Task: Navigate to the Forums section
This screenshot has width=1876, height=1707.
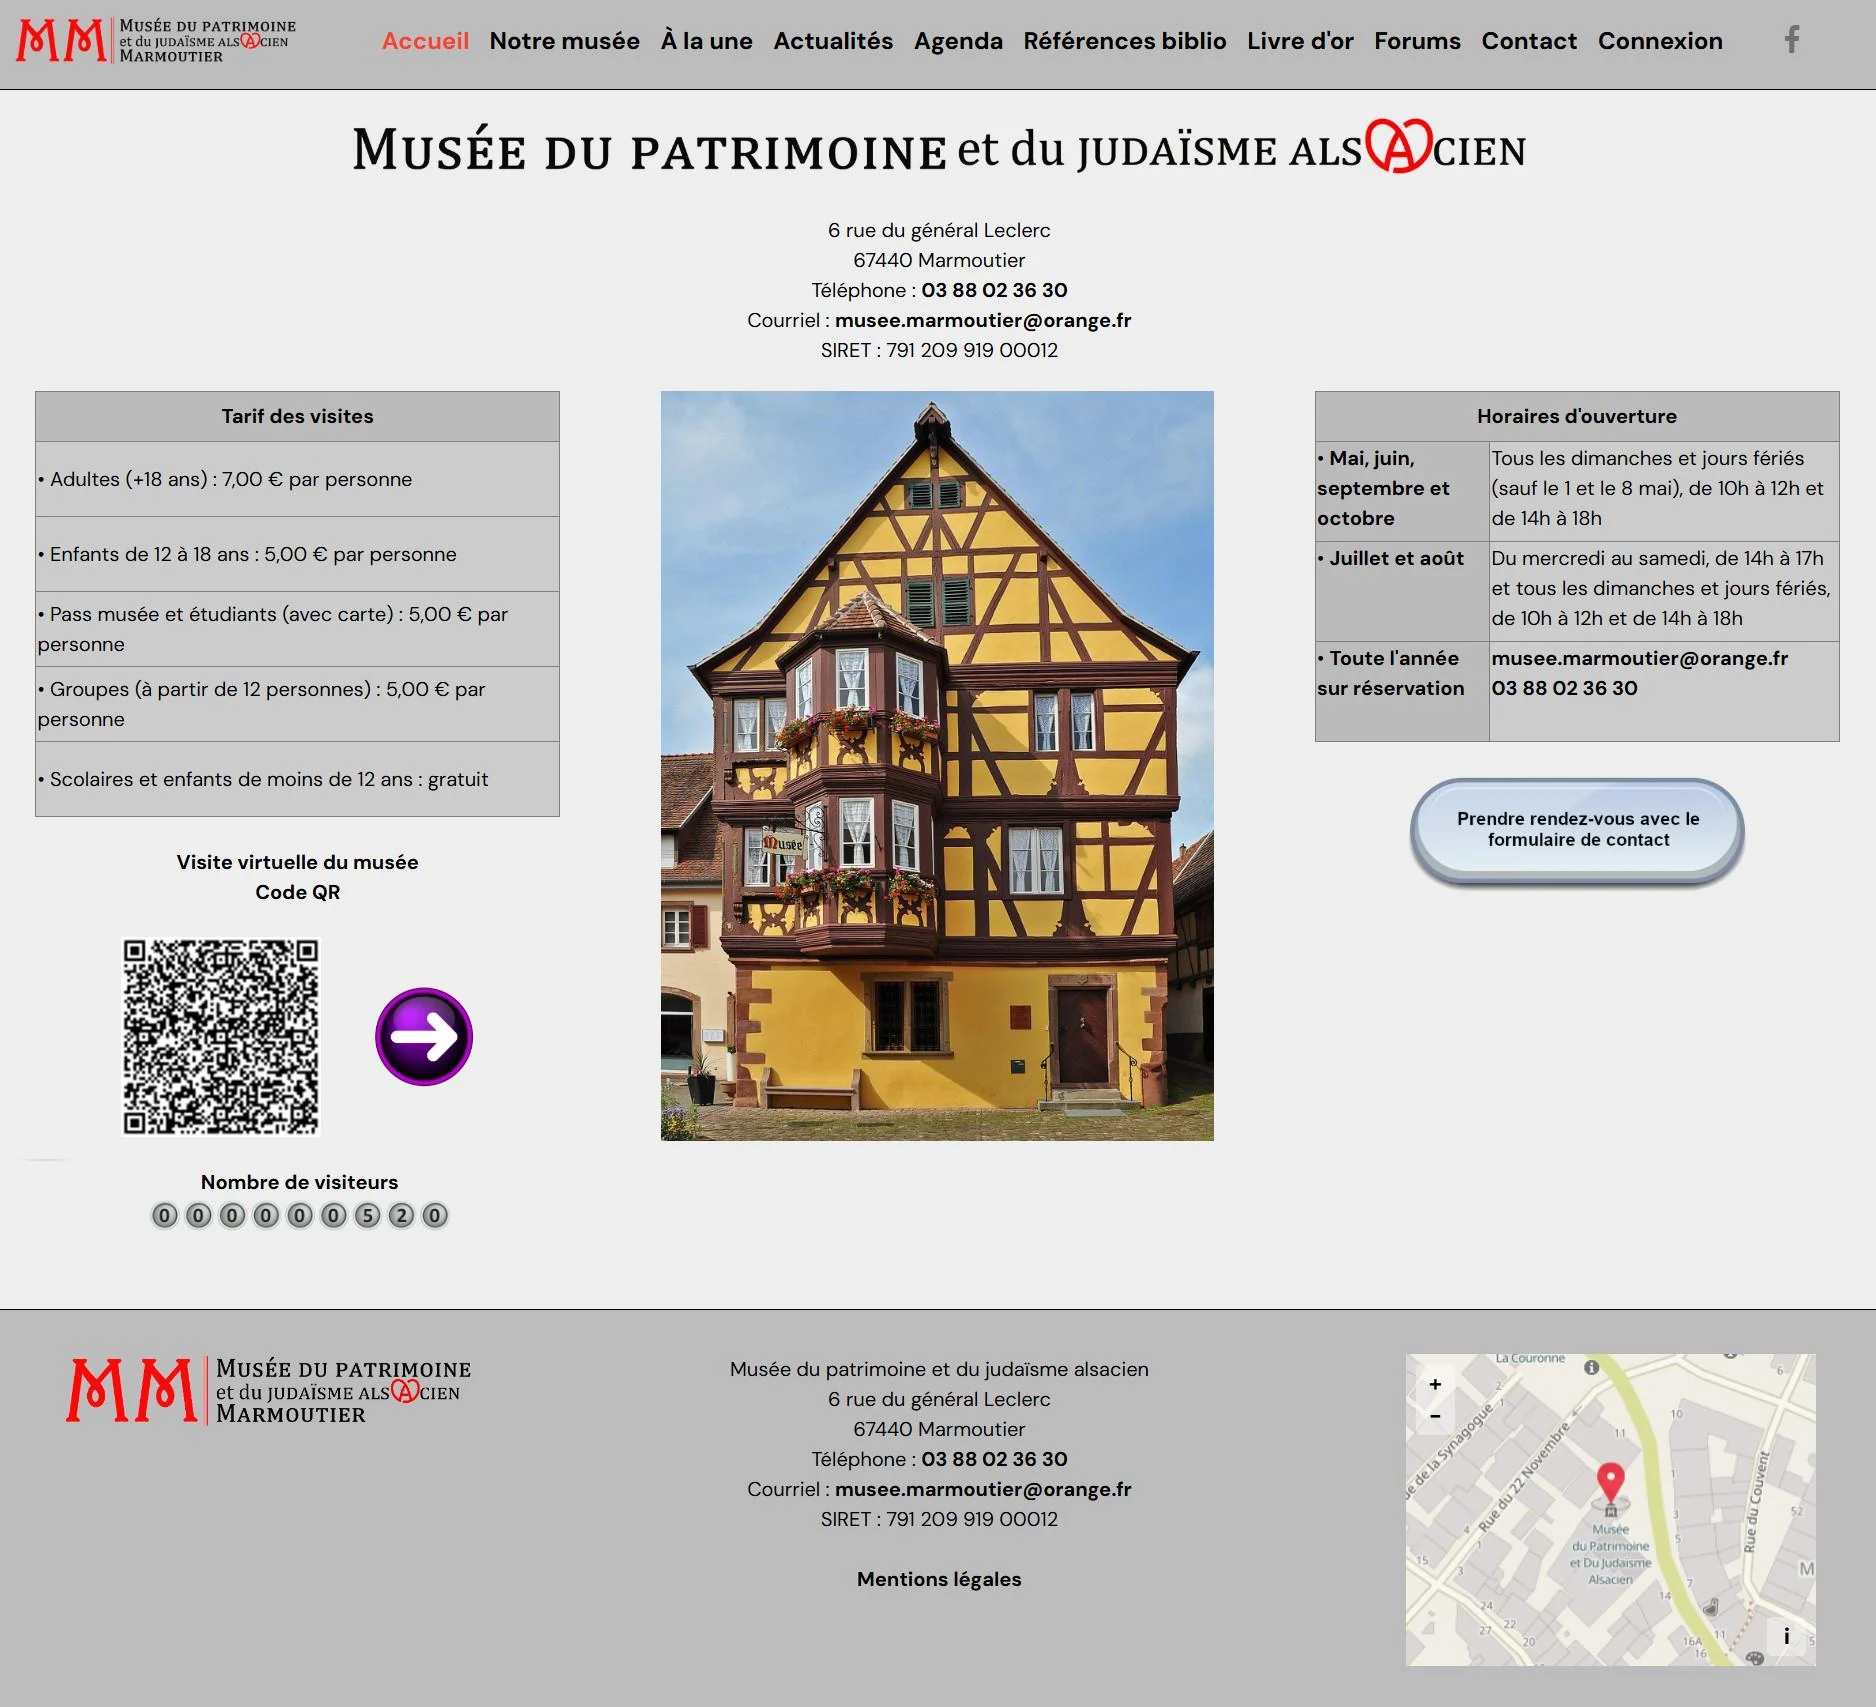Action: tap(1417, 41)
